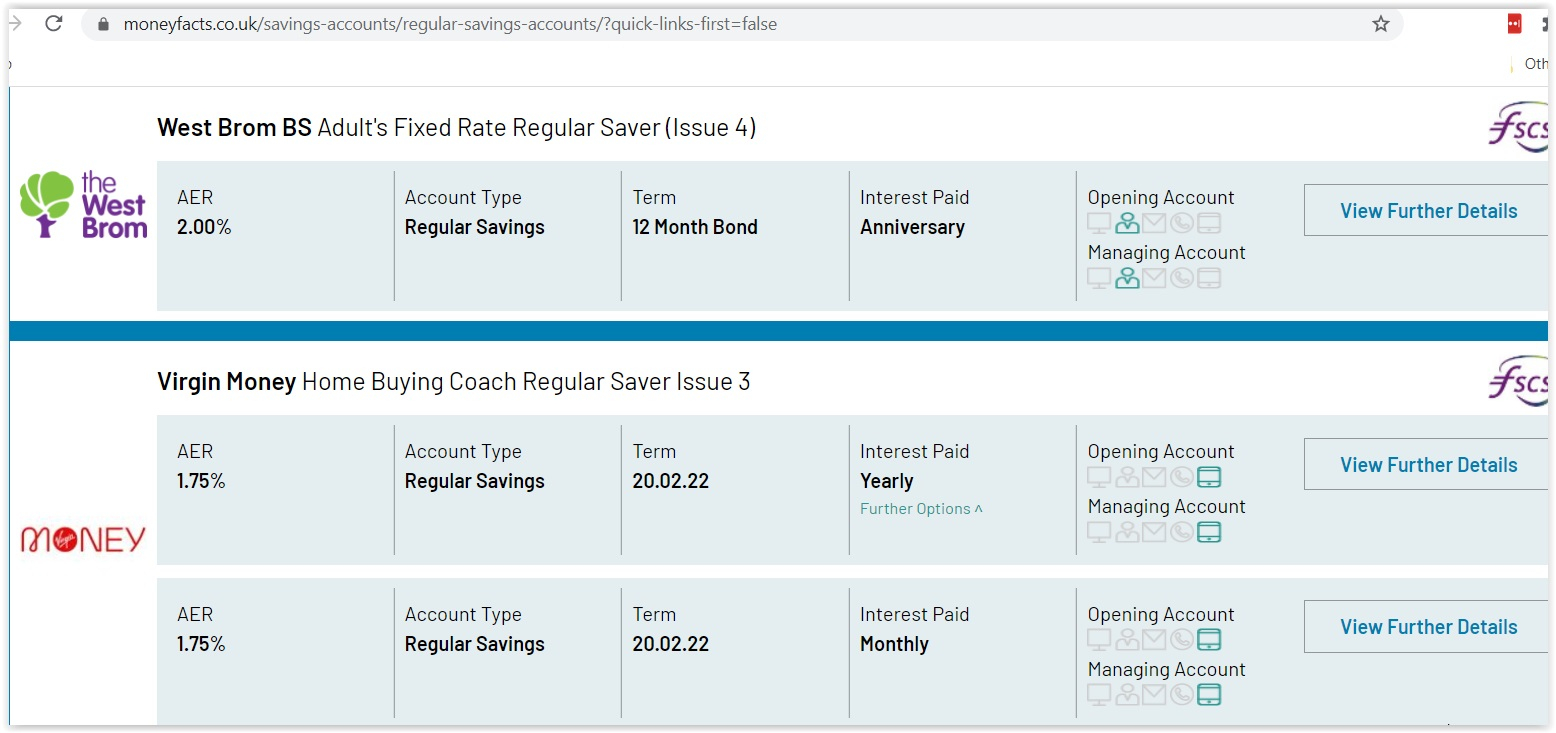This screenshot has height=733, width=1556.
Task: Open West Brom BS Adult's Fixed Rate Regular Saver title
Action: [456, 128]
